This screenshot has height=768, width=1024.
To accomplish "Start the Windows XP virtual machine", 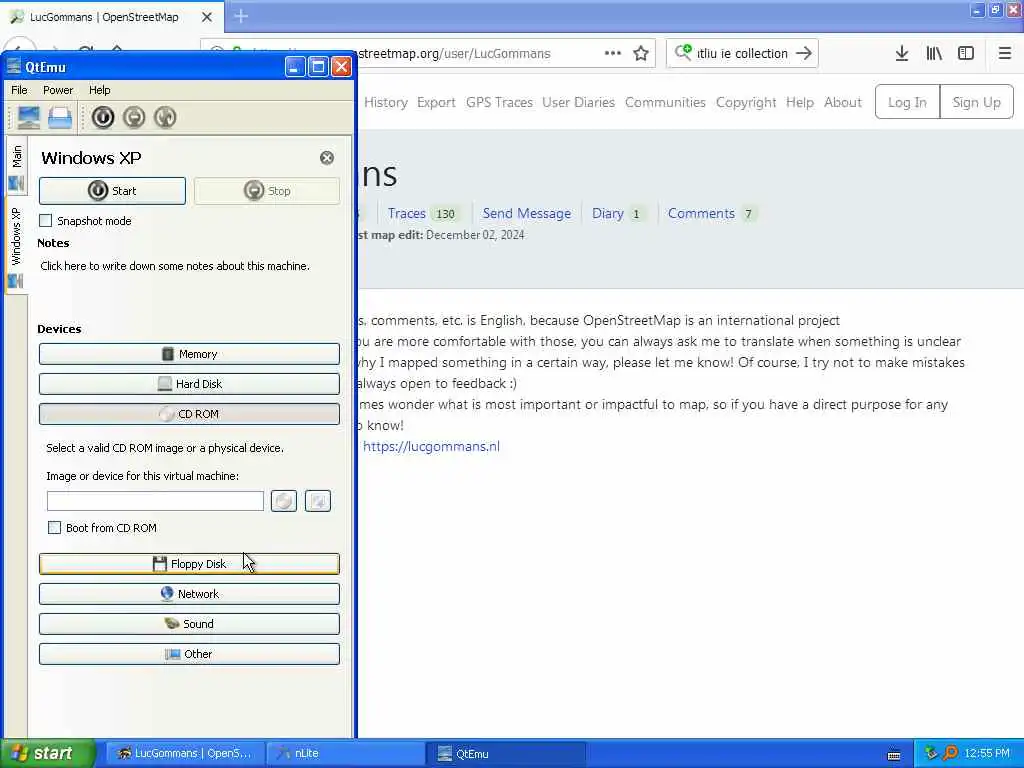I will tap(112, 191).
